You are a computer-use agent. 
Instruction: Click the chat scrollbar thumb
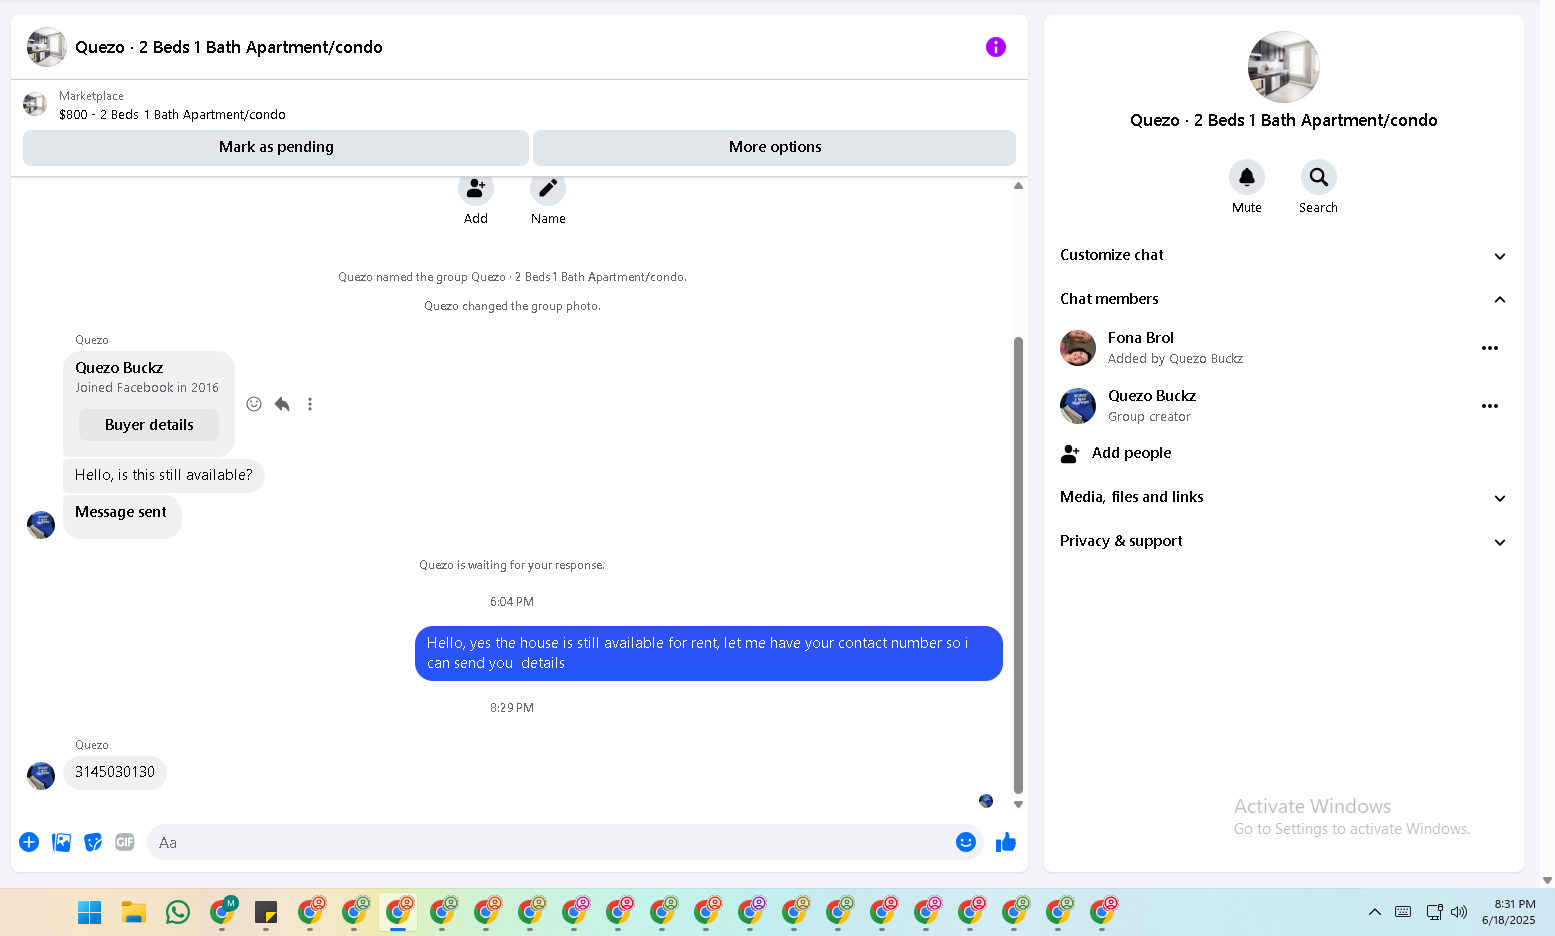click(x=1018, y=565)
